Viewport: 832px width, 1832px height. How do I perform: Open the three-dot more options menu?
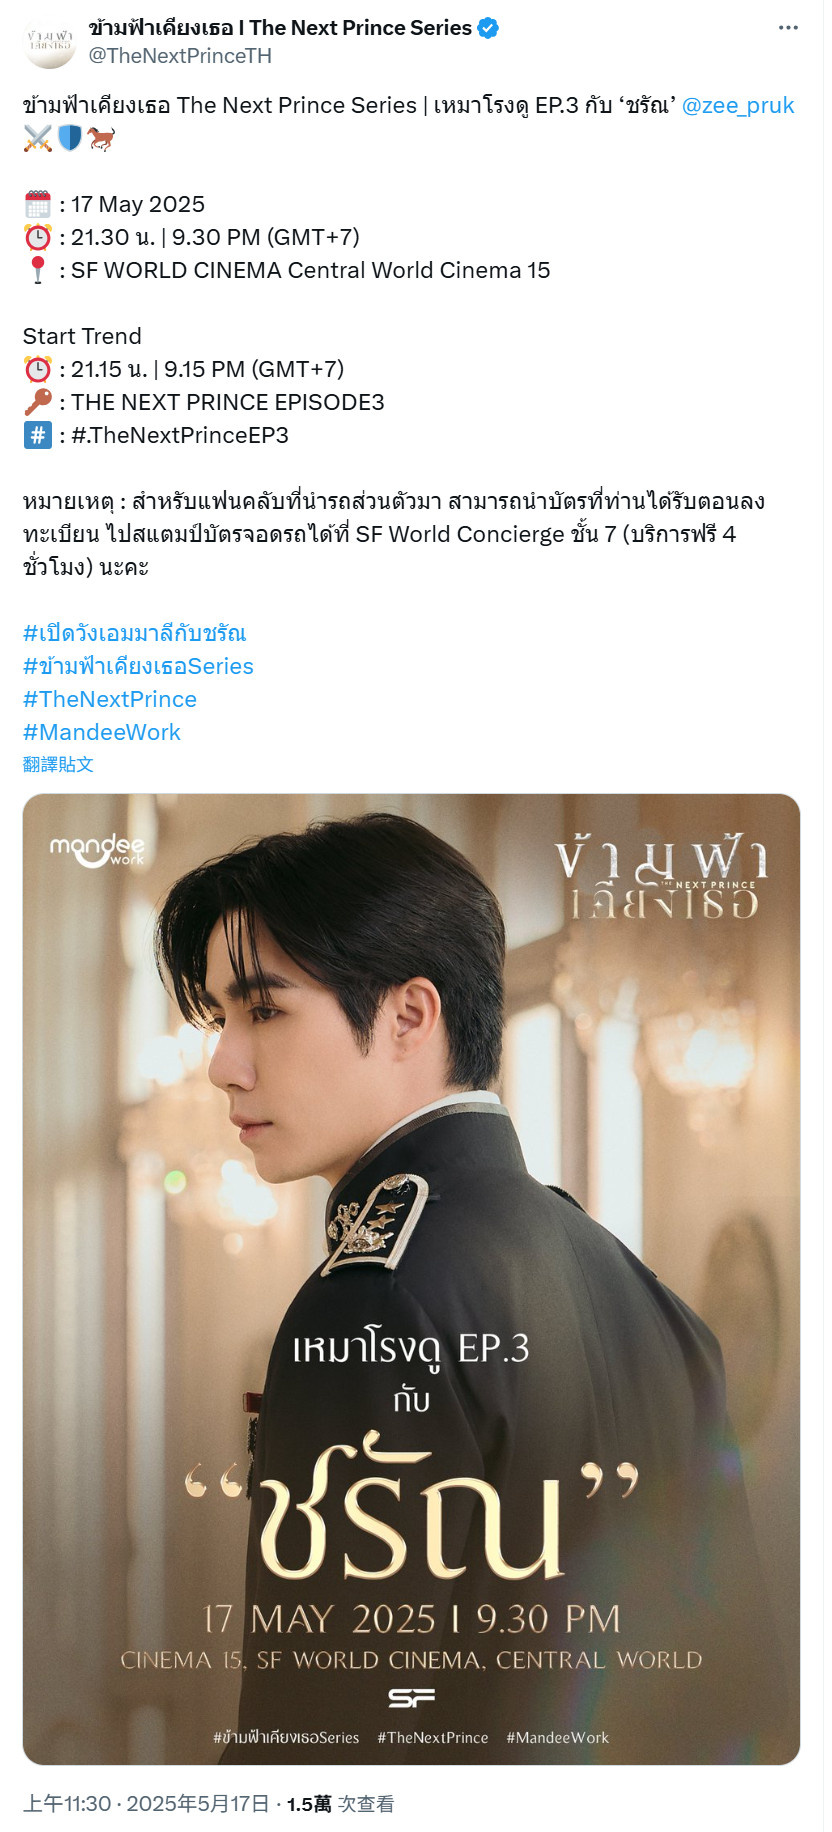click(788, 28)
